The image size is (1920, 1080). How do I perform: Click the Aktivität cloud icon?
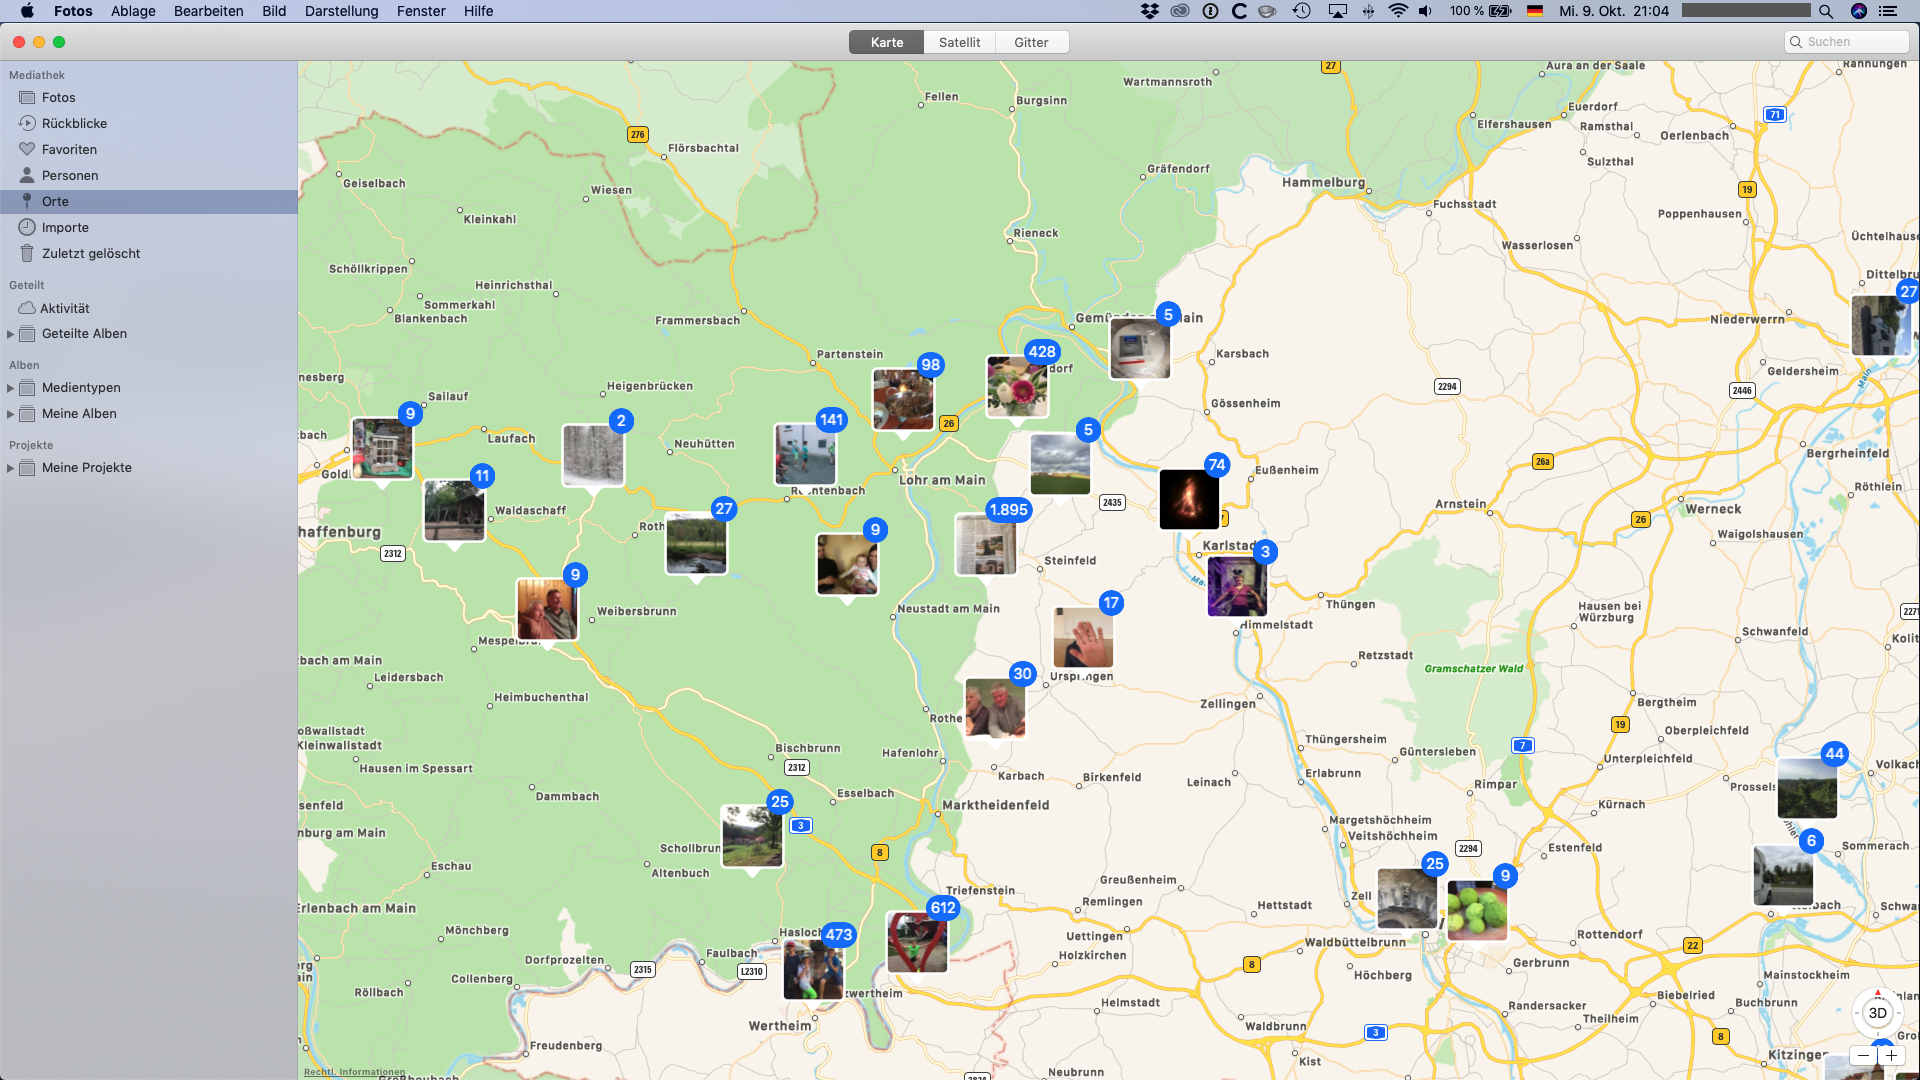[x=27, y=308]
